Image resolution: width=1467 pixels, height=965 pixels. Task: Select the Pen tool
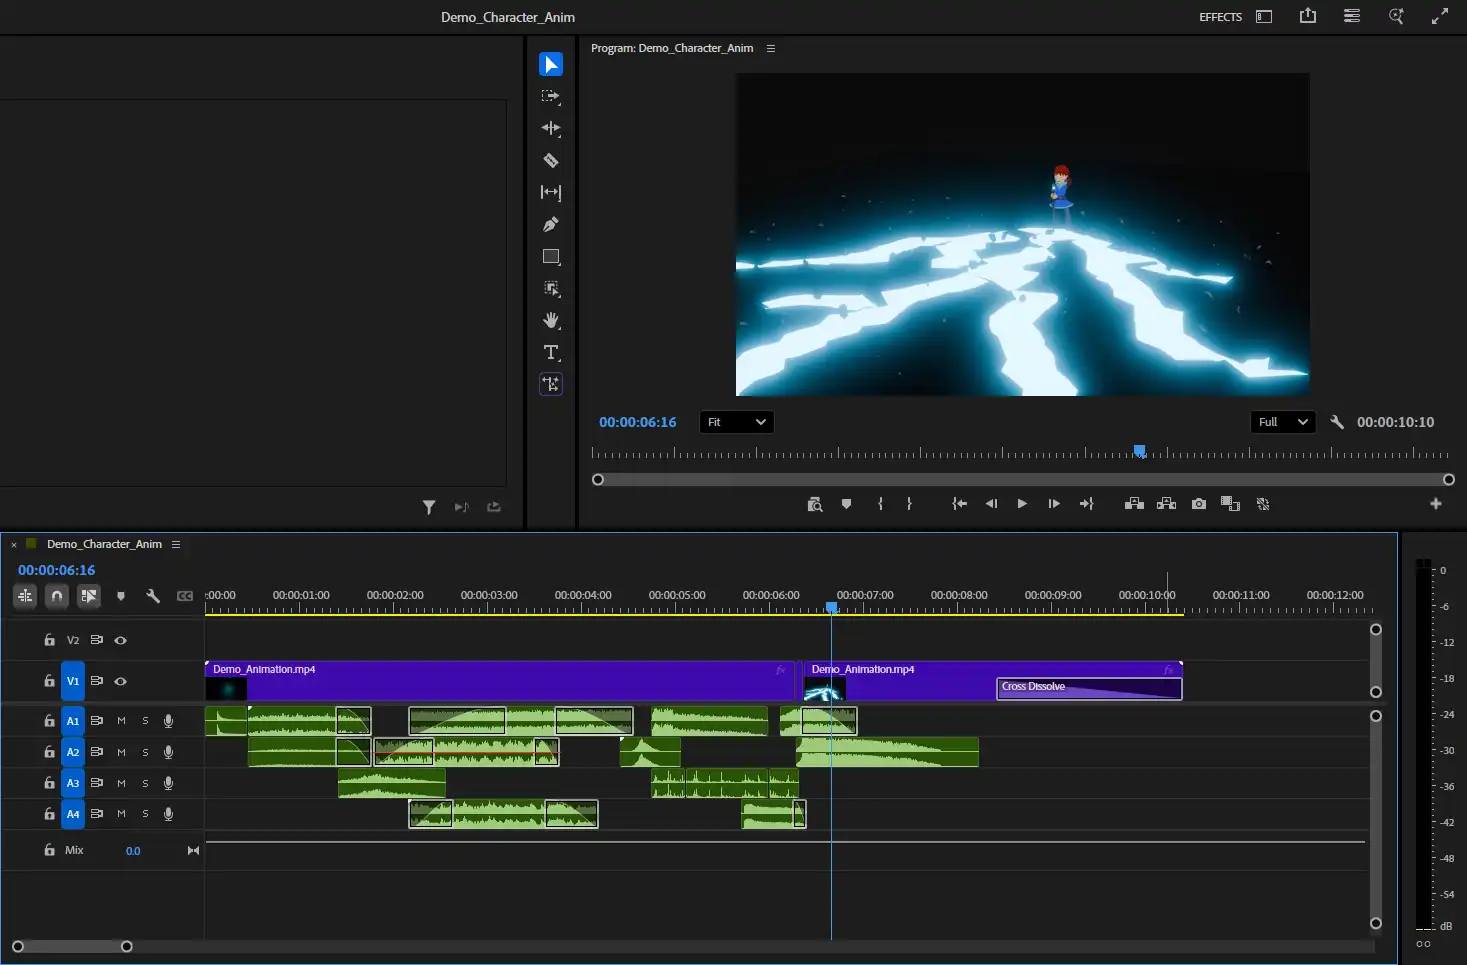[x=551, y=224]
